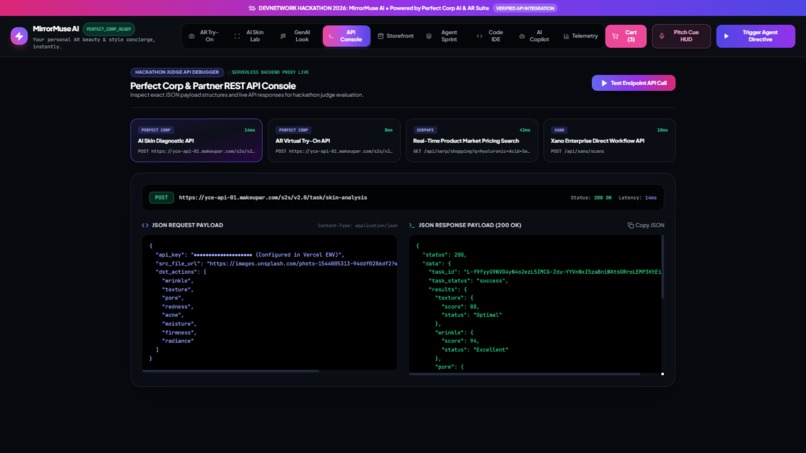This screenshot has width=806, height=453.
Task: Click the HACKATHON JUDGE API DEBUGGER badge
Action: click(x=177, y=72)
